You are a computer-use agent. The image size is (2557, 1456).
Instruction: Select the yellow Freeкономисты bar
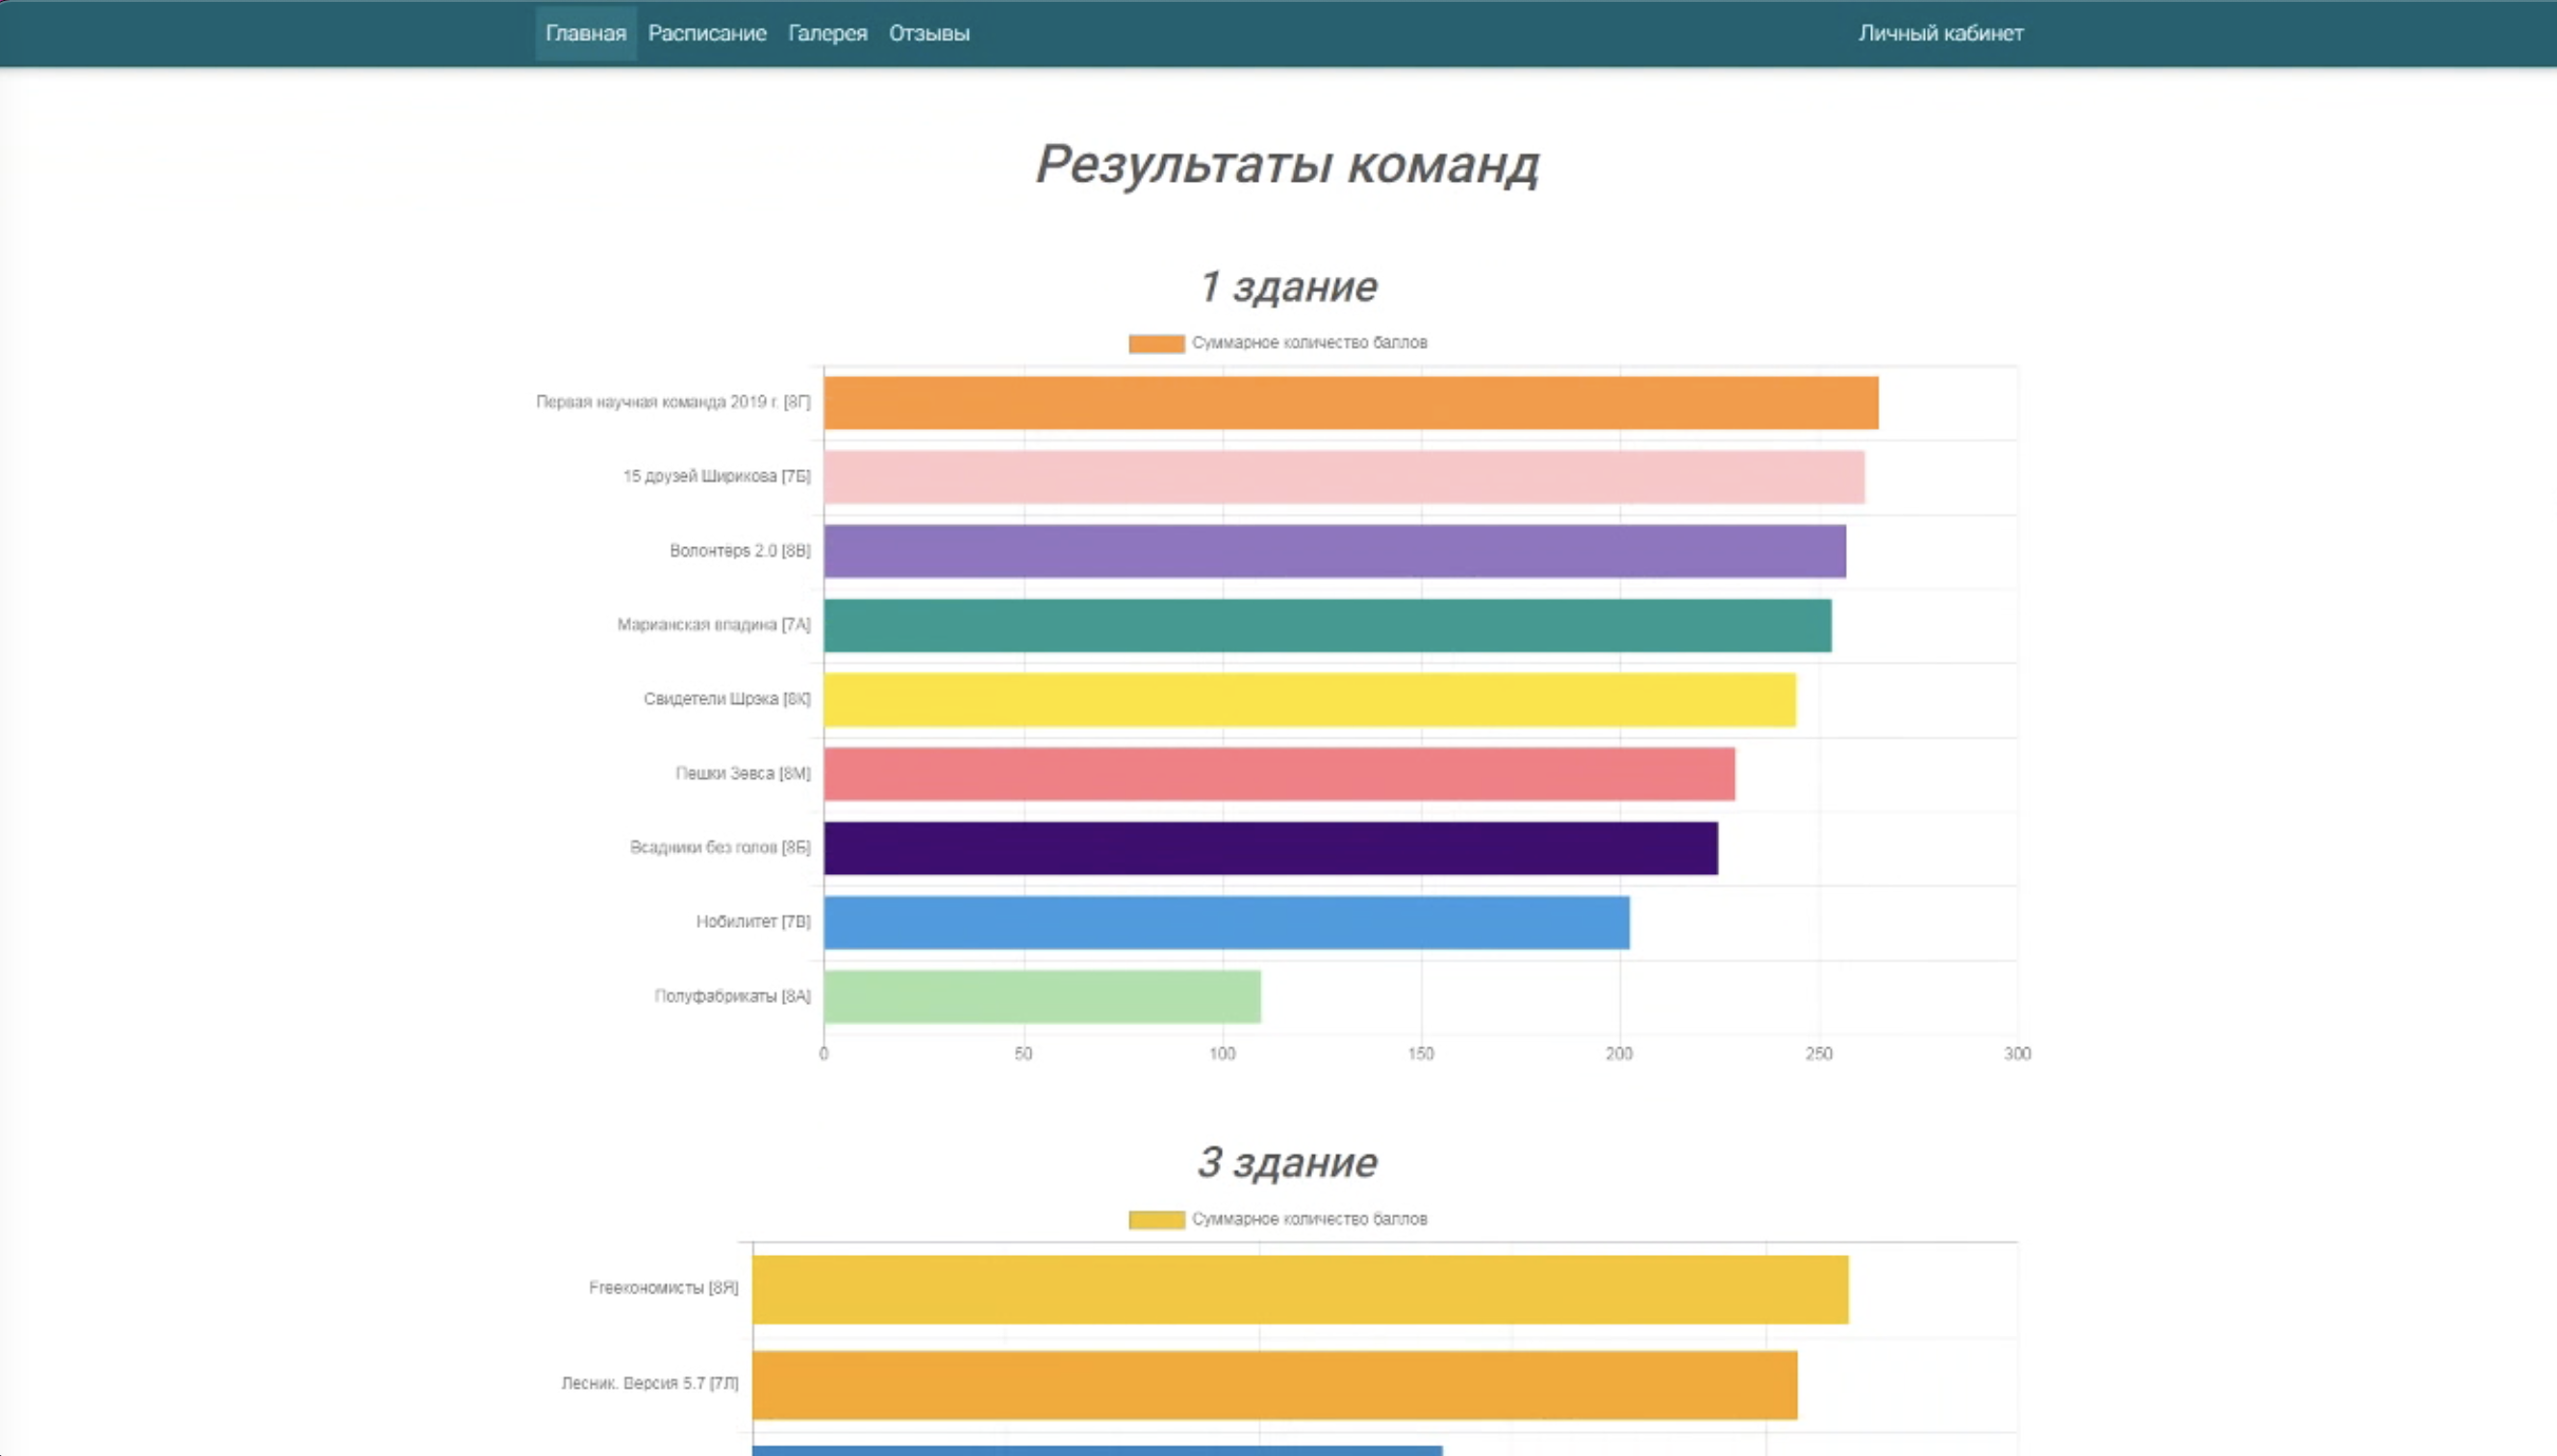1300,1290
